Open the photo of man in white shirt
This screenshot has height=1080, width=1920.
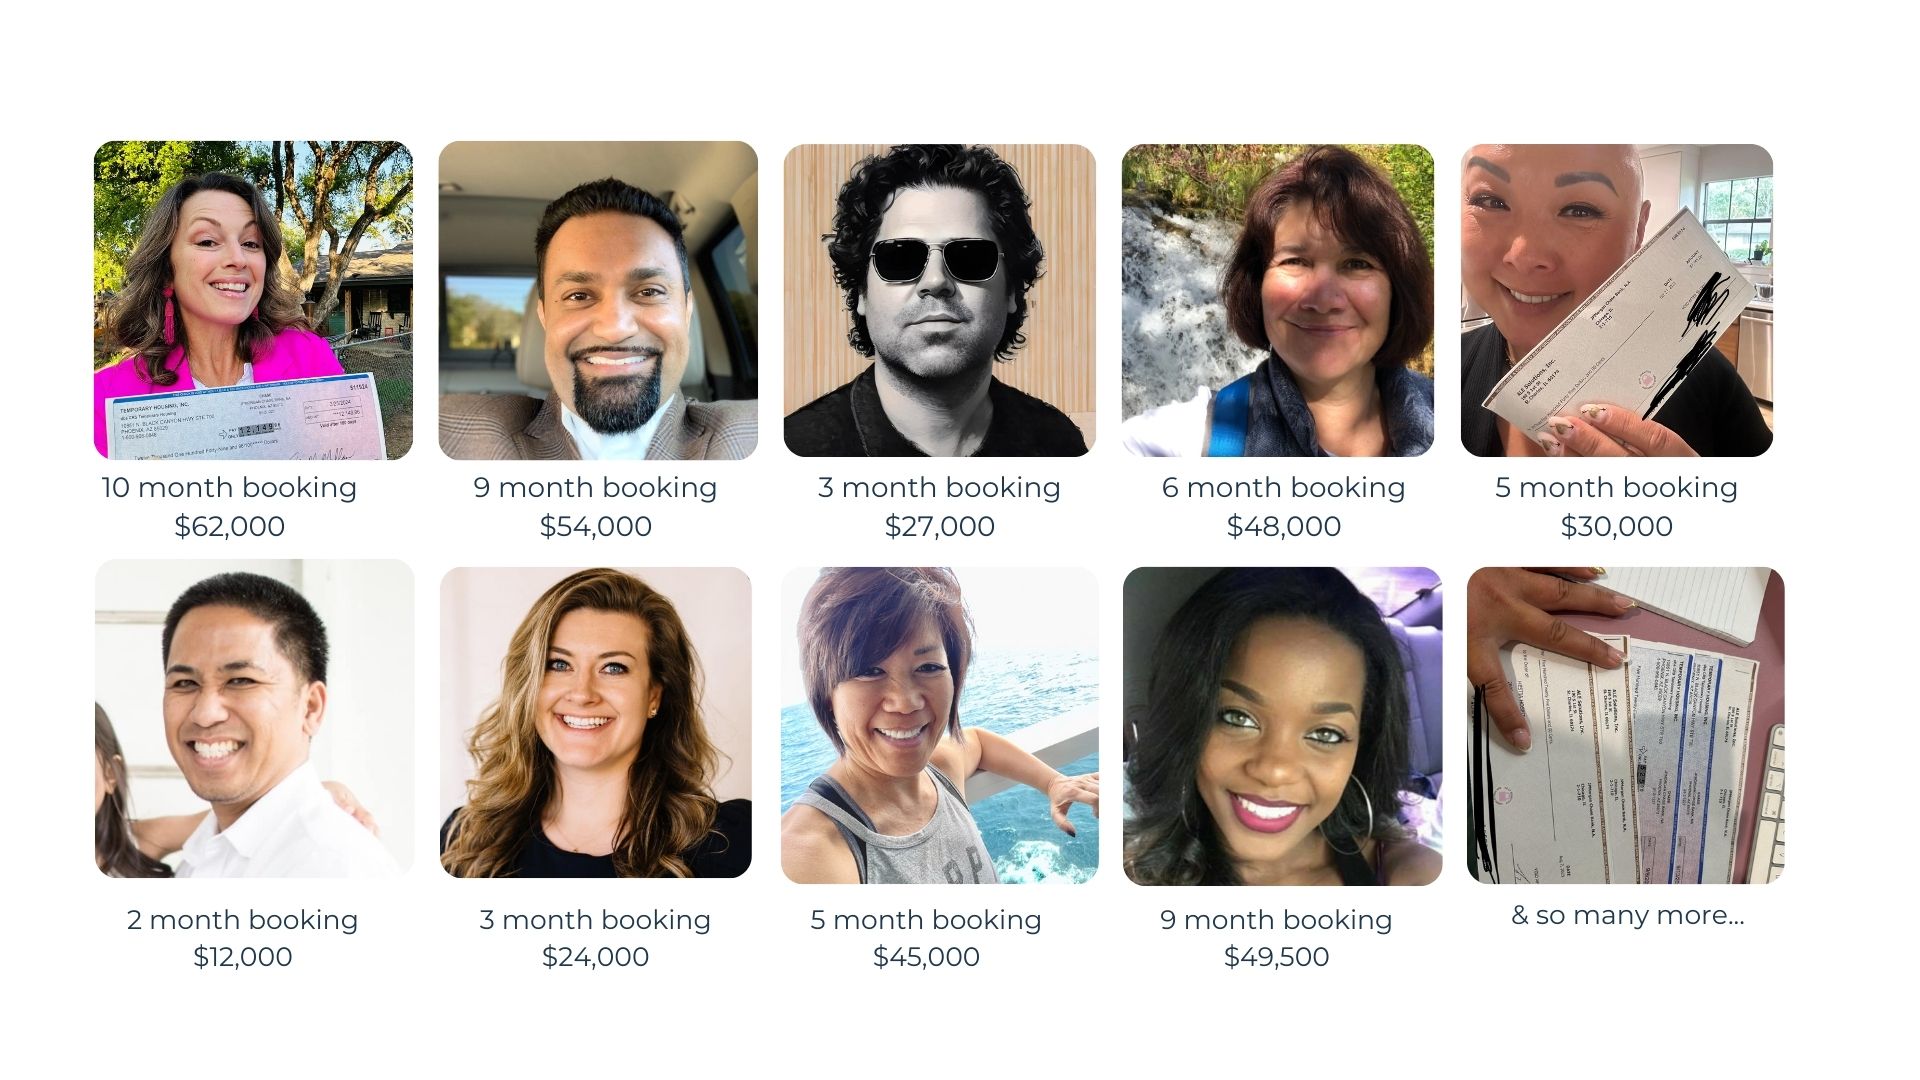254,718
